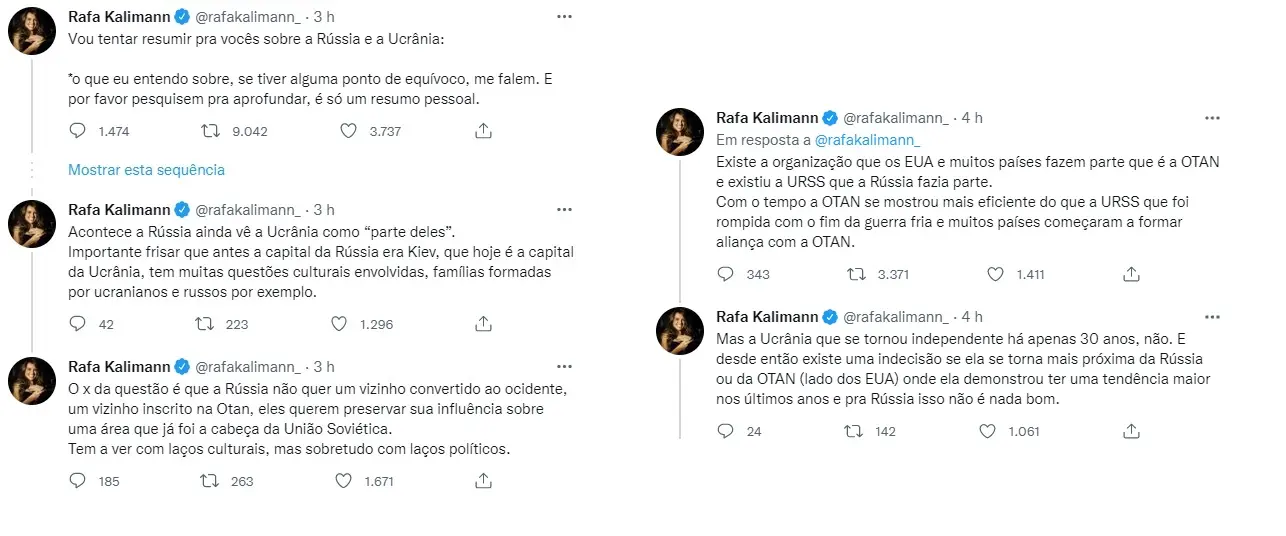This screenshot has height=536, width=1286.
Task: Open more options on the OTAN organization tweet
Action: 1212,118
